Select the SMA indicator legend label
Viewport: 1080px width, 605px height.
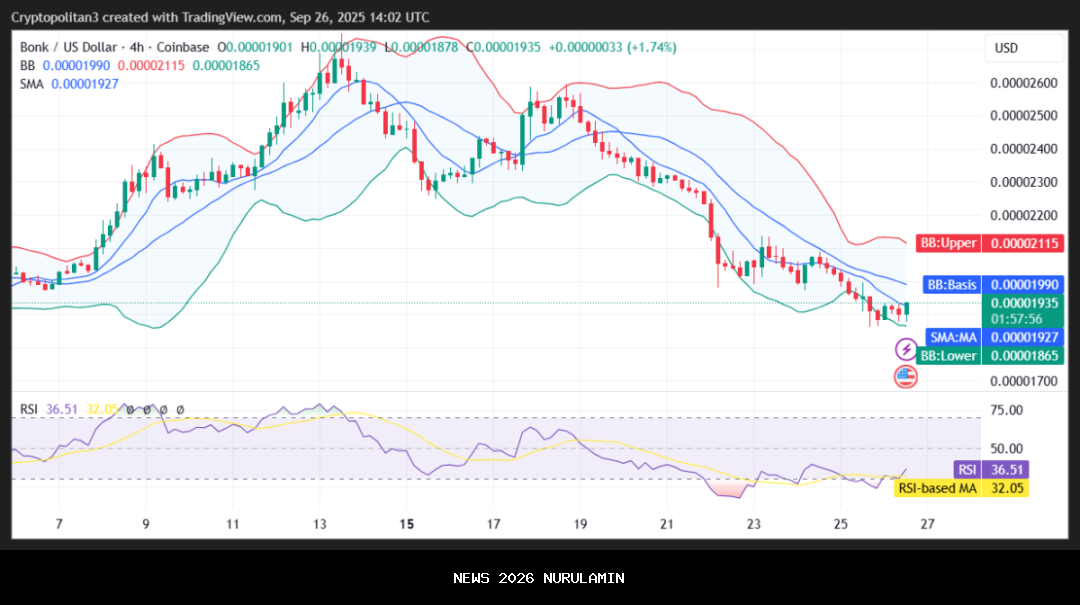(x=32, y=84)
